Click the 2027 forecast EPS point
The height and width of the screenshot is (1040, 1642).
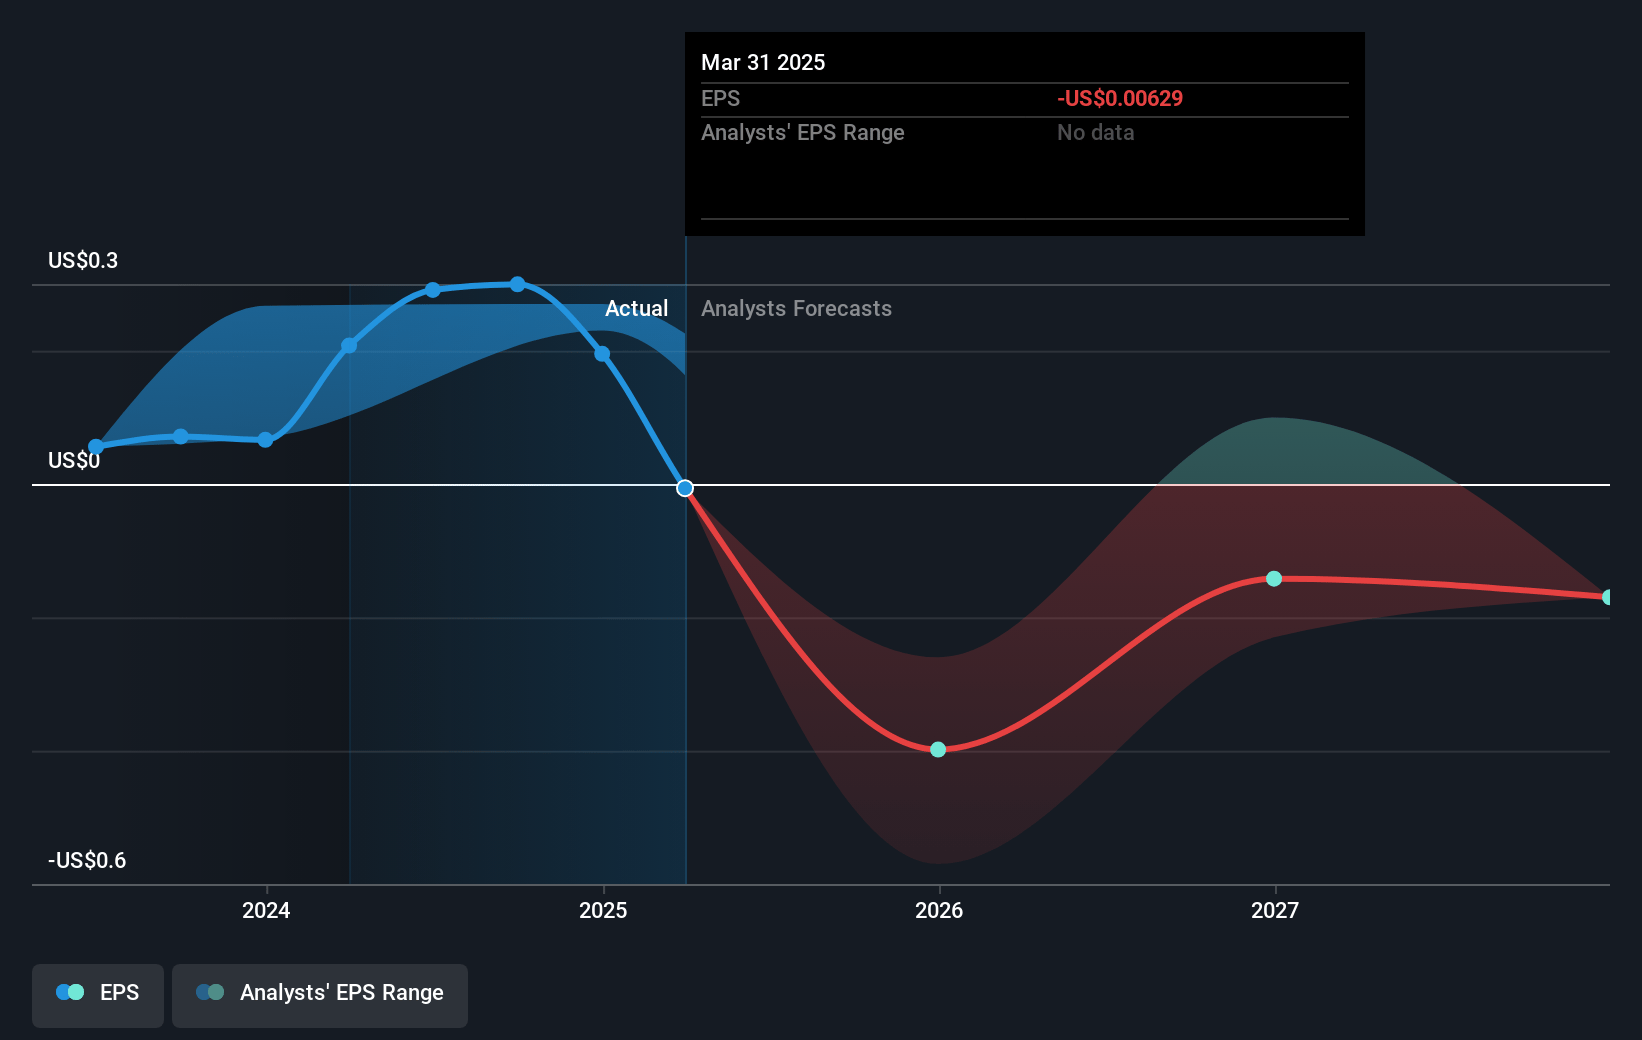(1274, 579)
